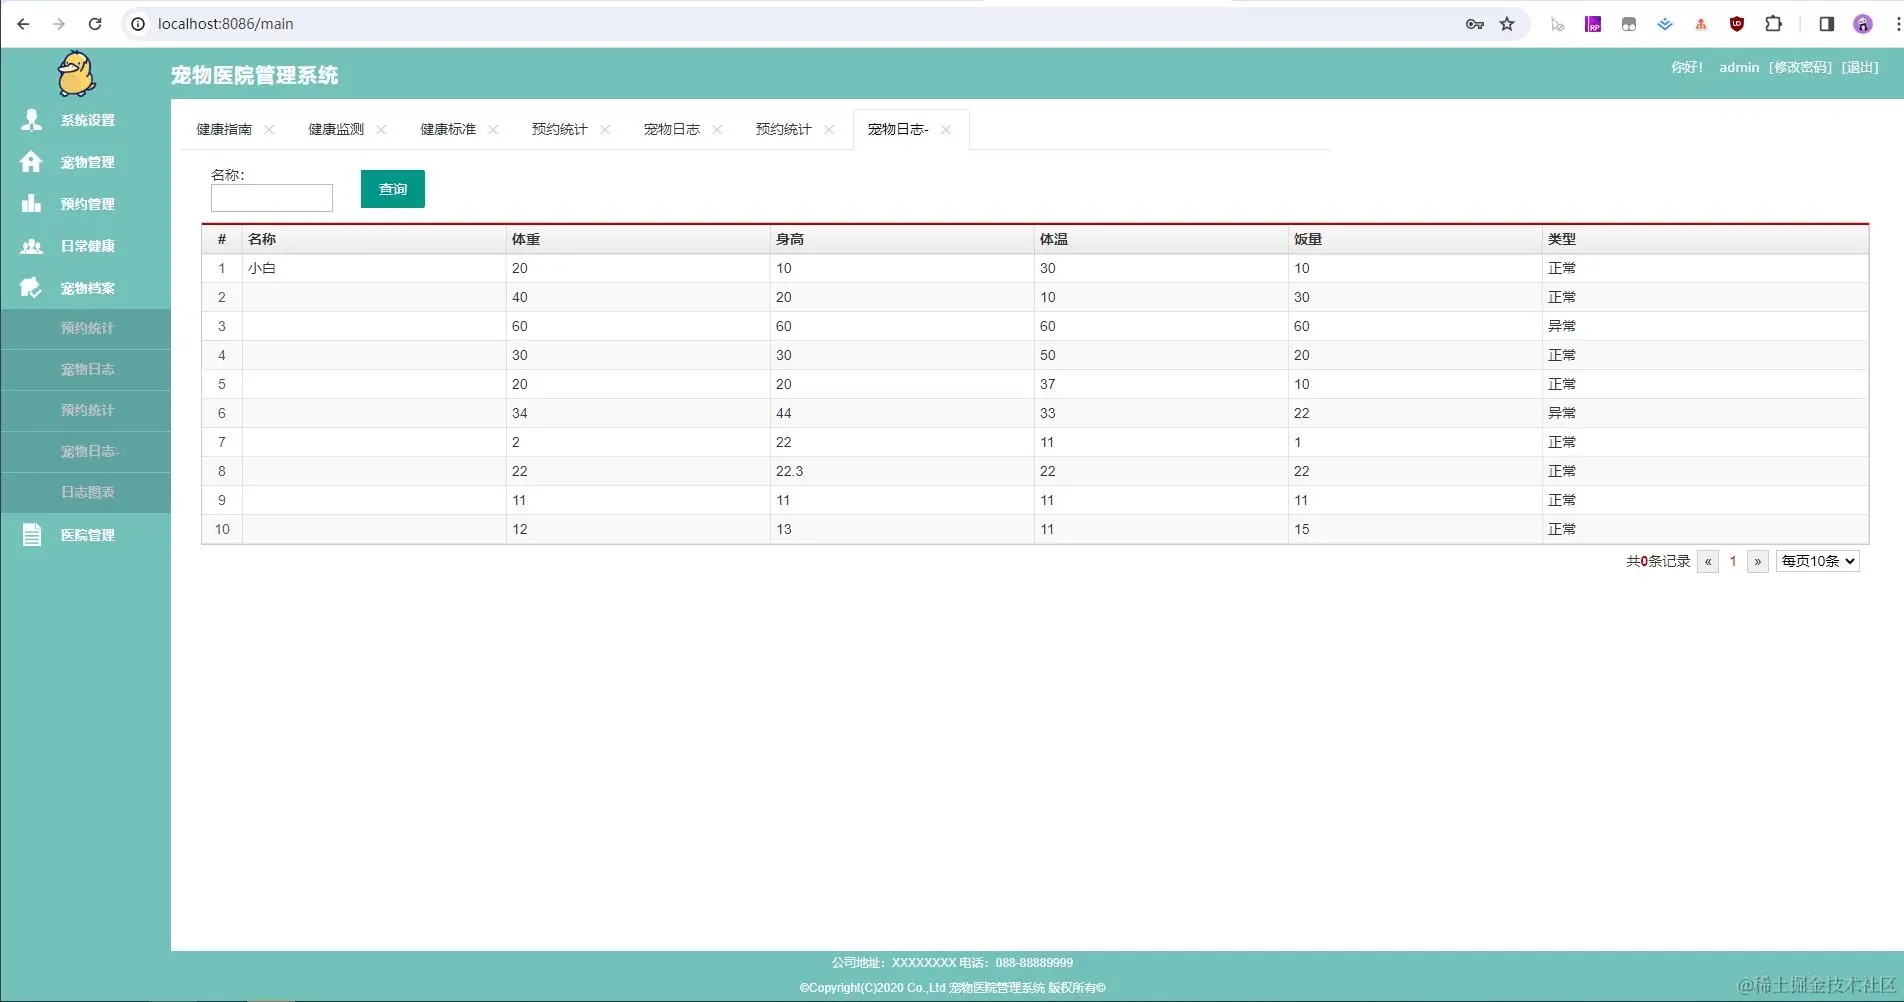Viewport: 1904px width, 1002px height.
Task: Go back with the browser back arrow
Action: point(23,24)
